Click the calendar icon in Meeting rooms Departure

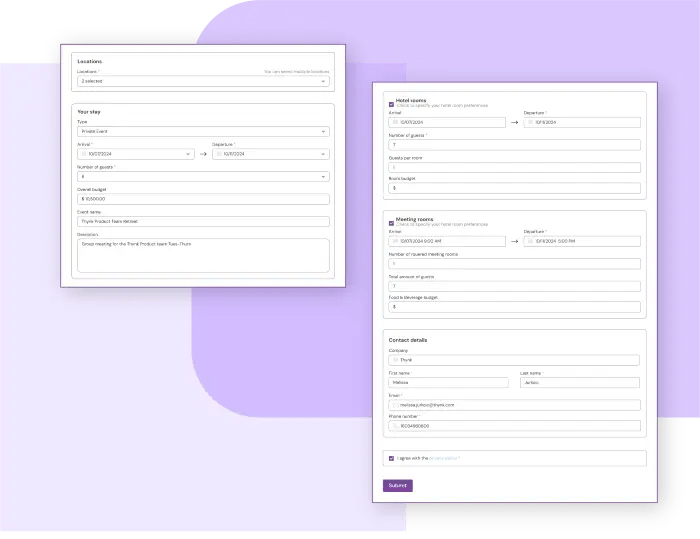(x=530, y=241)
